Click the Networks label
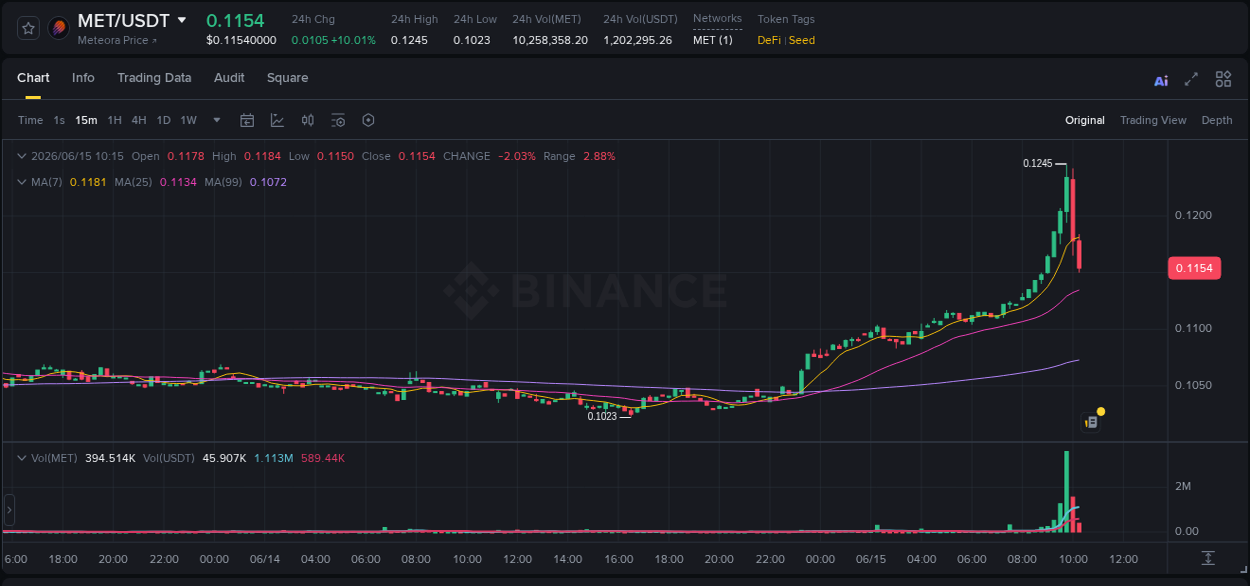Screen dimensions: 1250x586 (717, 19)
